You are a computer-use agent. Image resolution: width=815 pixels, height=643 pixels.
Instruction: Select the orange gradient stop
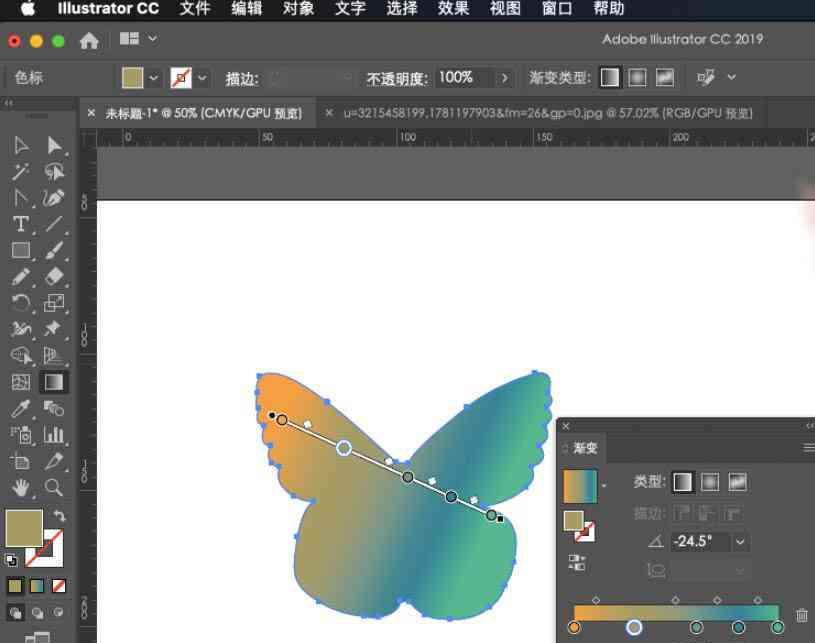[574, 628]
